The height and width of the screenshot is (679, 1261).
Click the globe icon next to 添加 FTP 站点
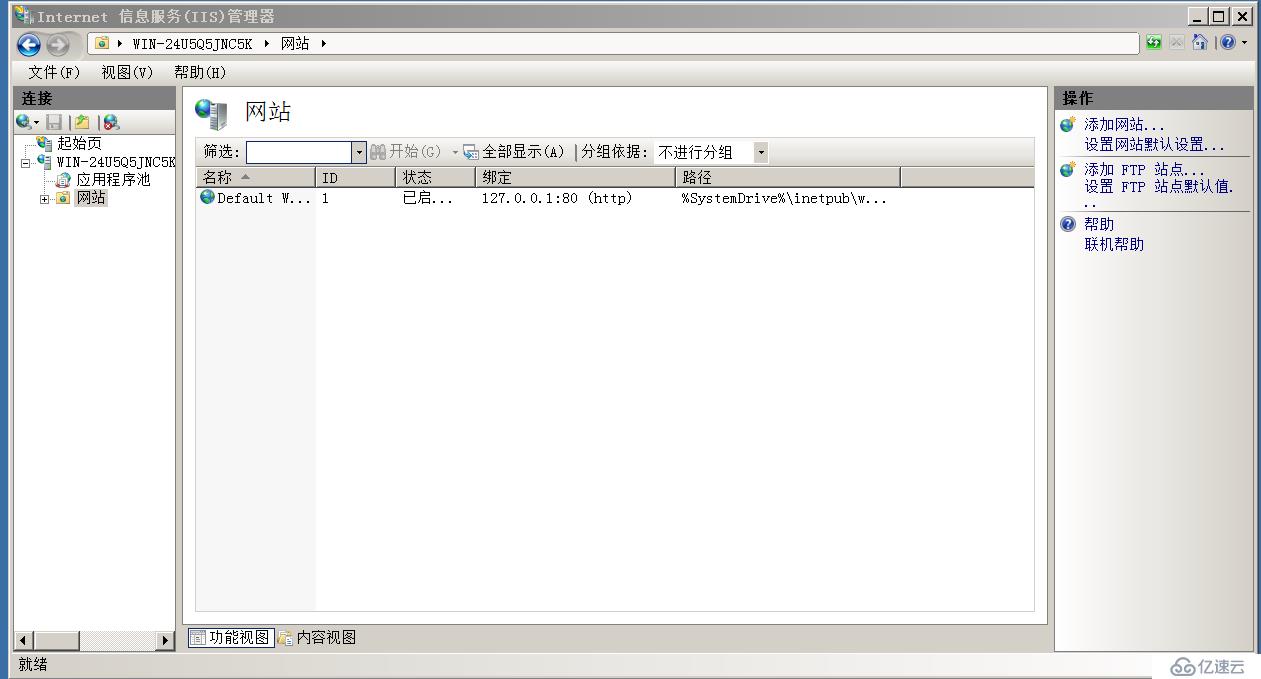[1068, 170]
